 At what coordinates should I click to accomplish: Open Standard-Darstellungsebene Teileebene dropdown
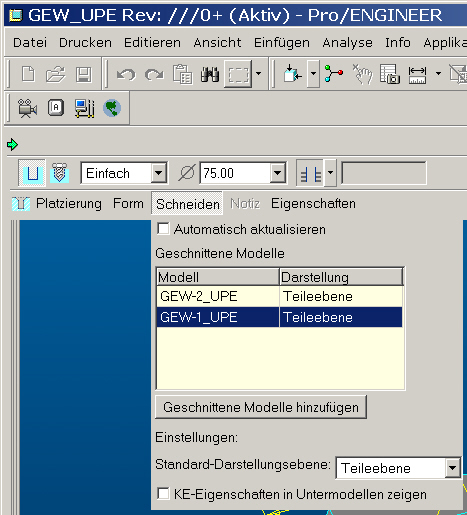(452, 468)
